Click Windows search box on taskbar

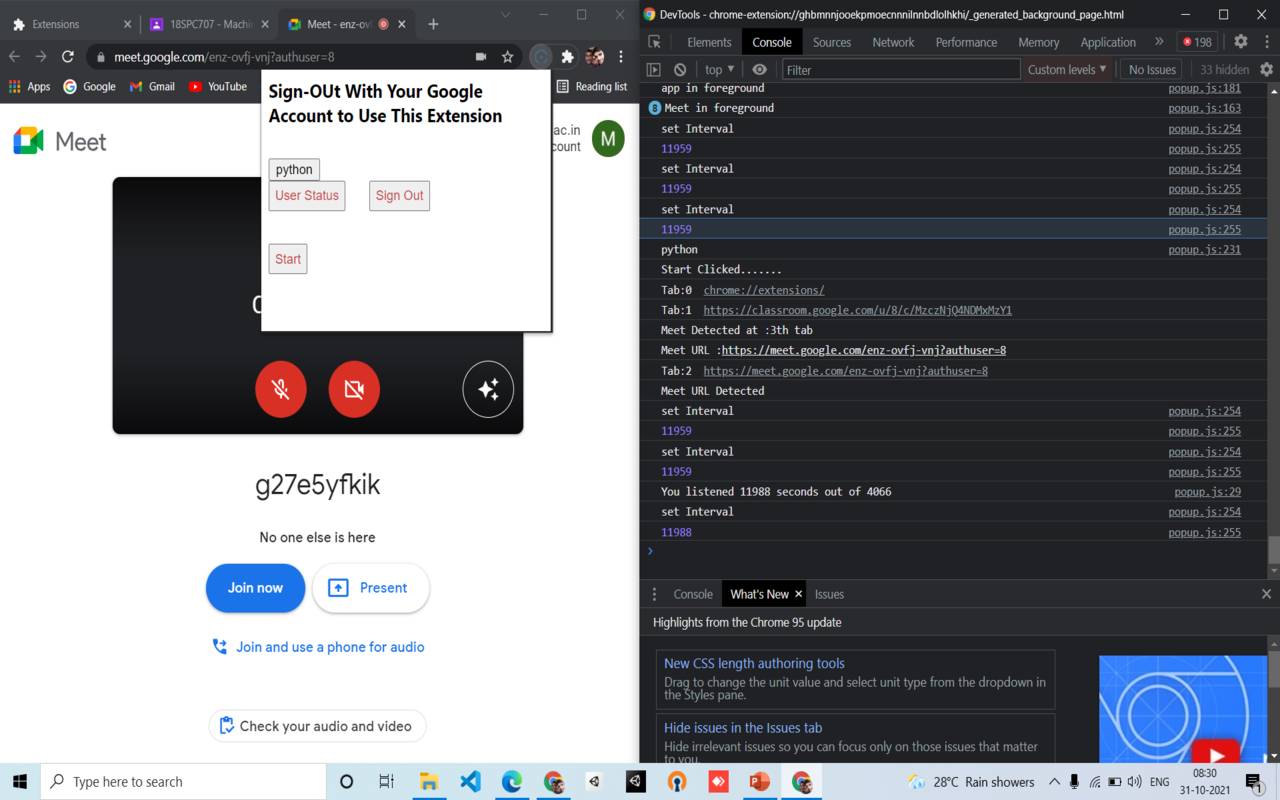point(184,782)
